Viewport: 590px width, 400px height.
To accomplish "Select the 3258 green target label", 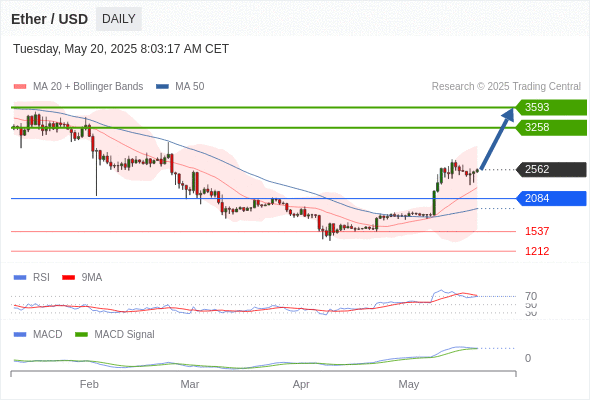I will [x=551, y=128].
